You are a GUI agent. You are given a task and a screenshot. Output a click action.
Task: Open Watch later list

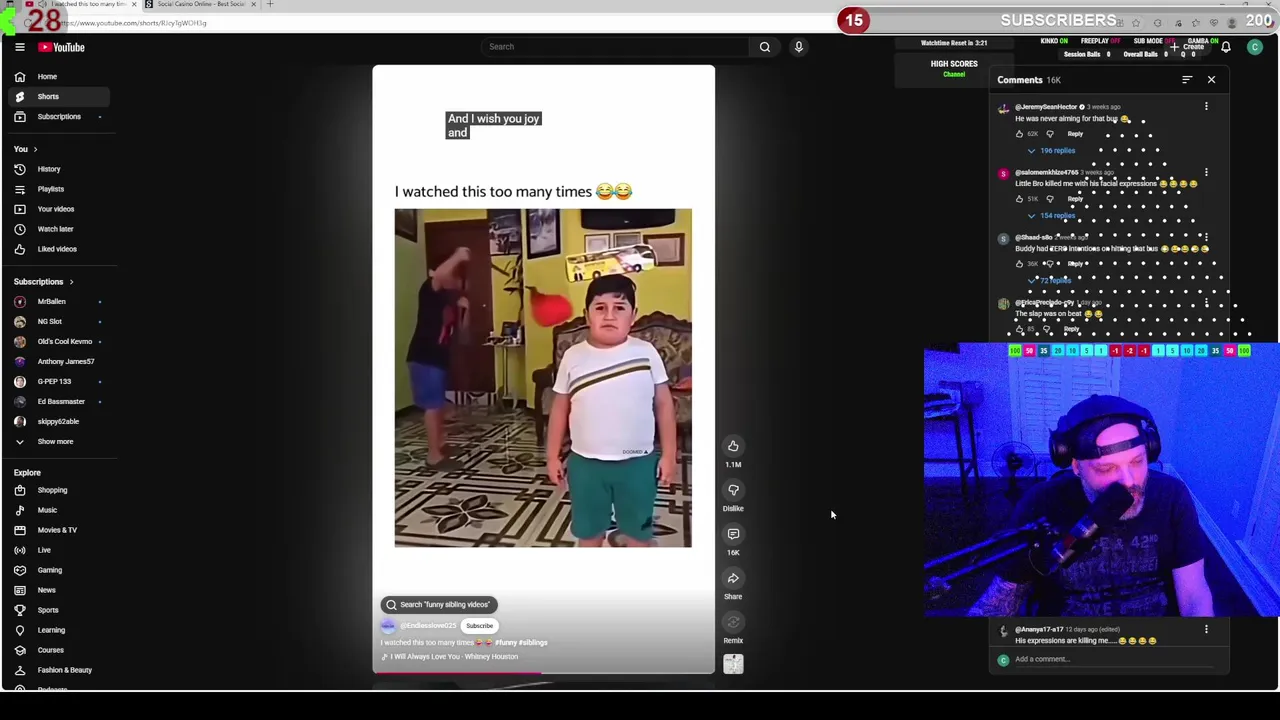coord(57,229)
